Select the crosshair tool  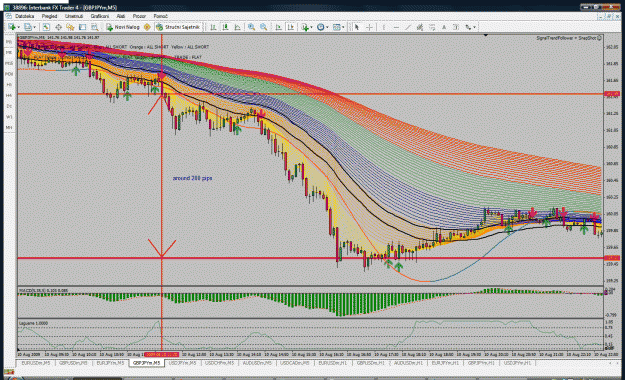(369, 27)
